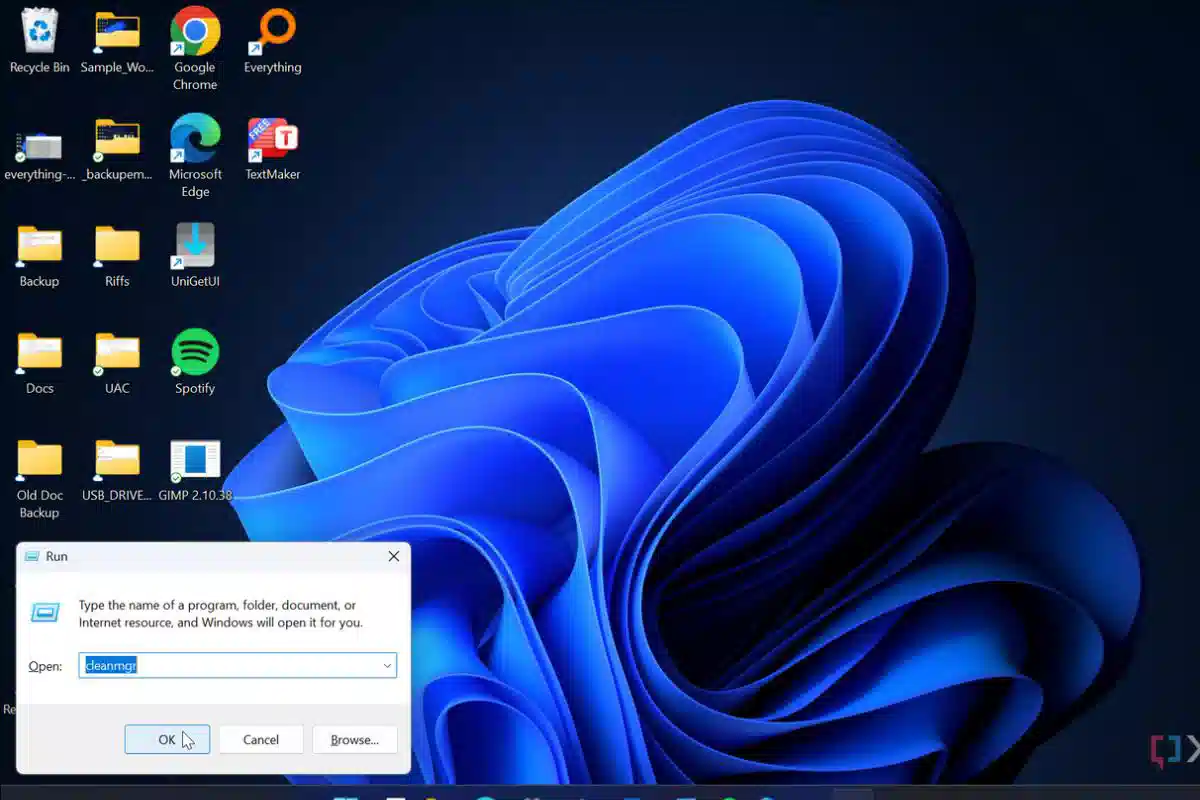Expand the Open field dropdown arrow

[387, 666]
